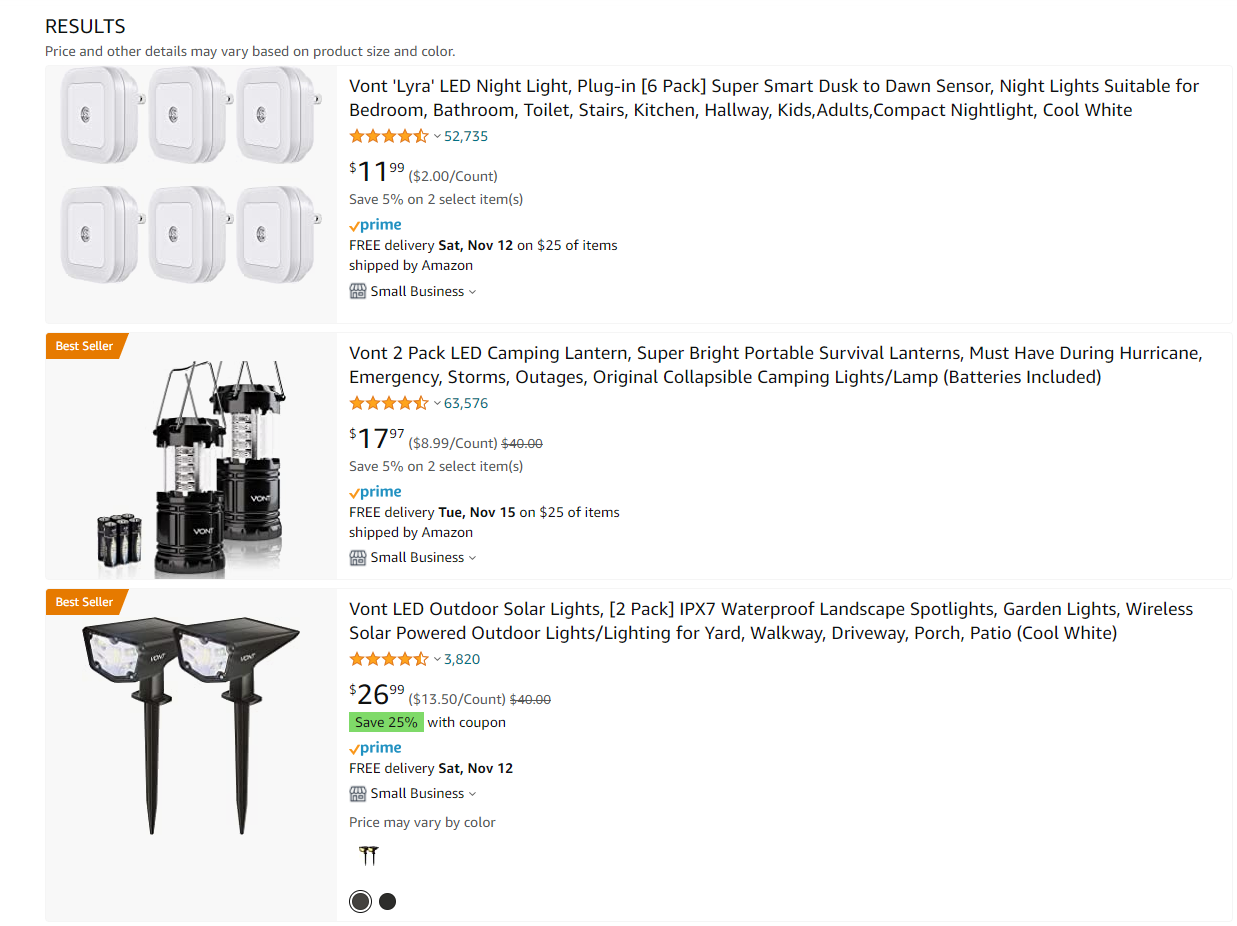
Task: Click star rating of Vont Lyra night light
Action: 389,136
